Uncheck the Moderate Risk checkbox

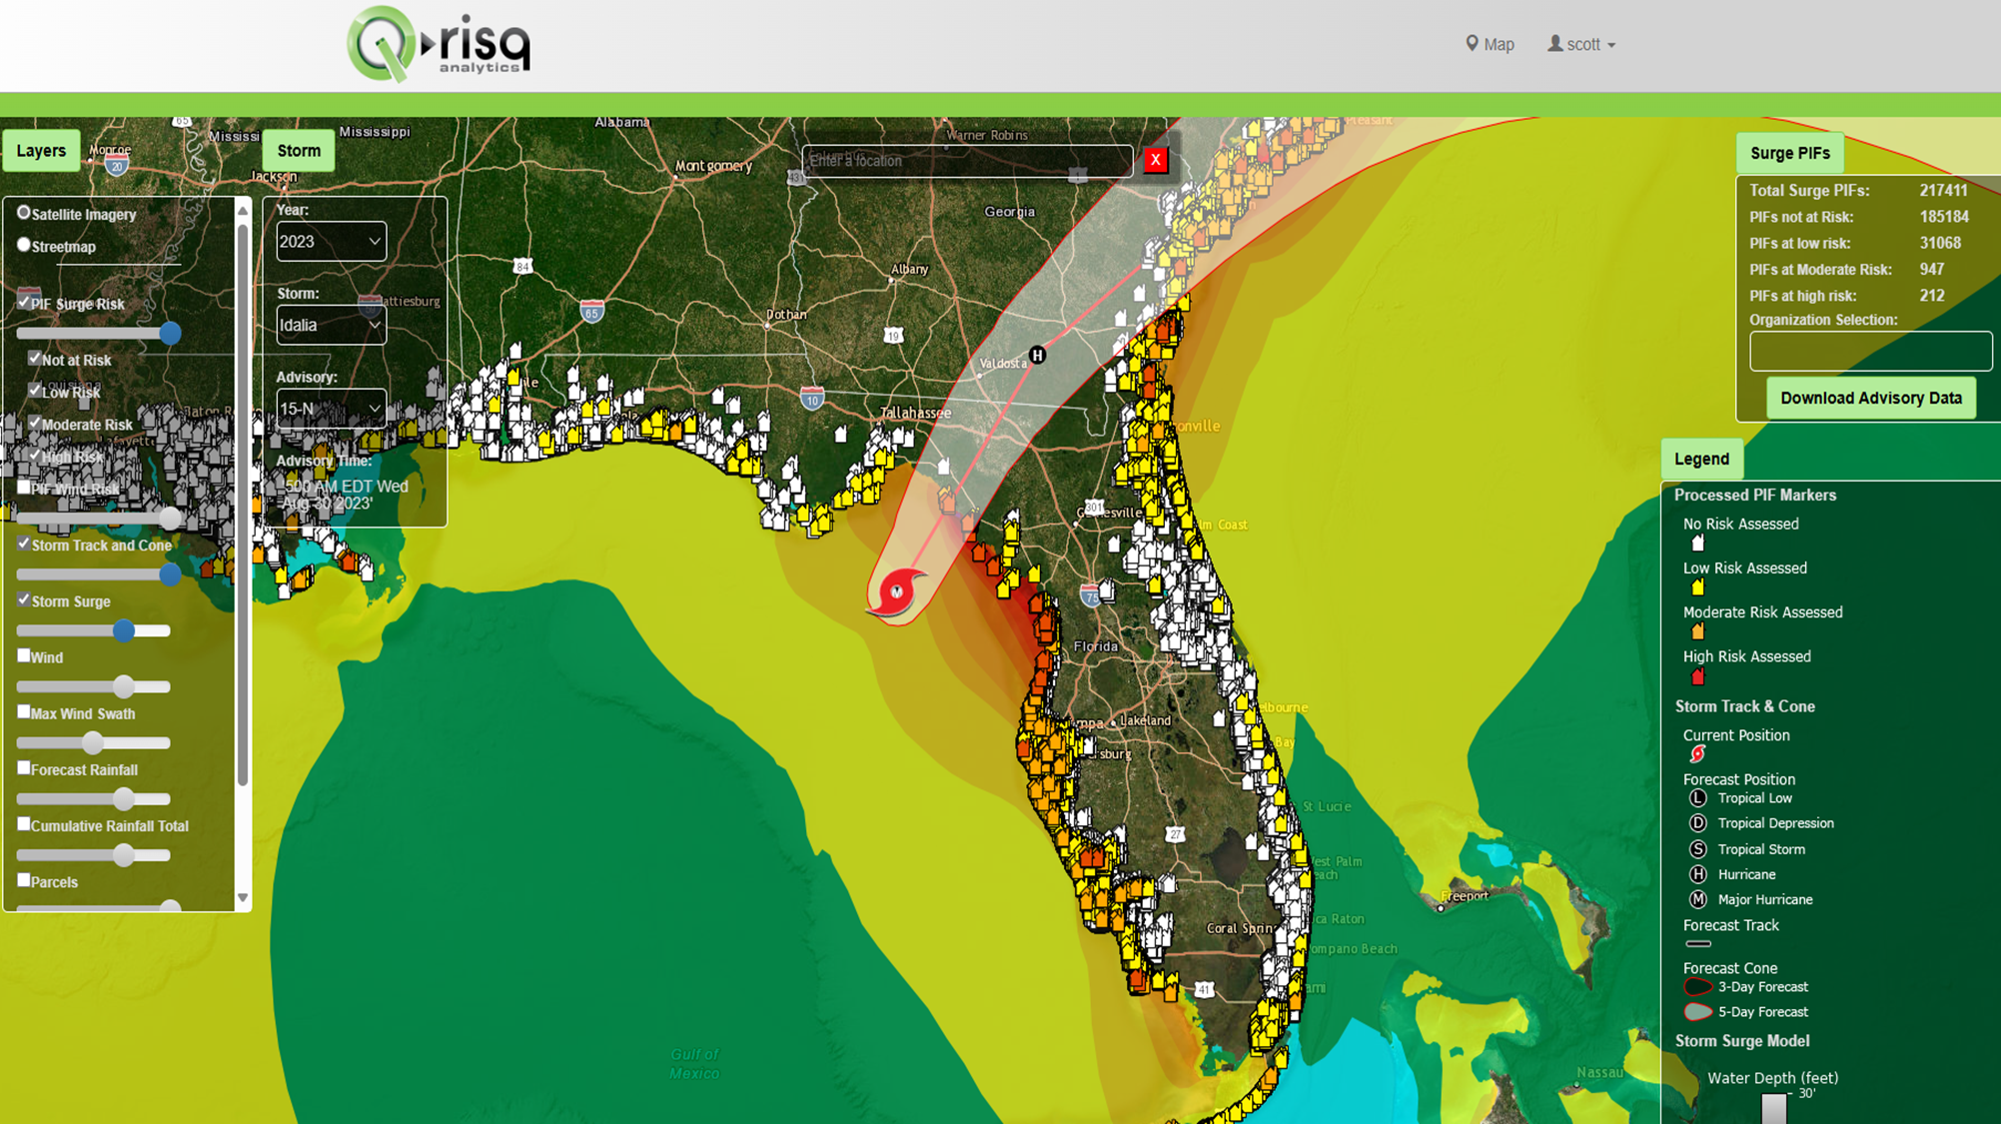[35, 423]
